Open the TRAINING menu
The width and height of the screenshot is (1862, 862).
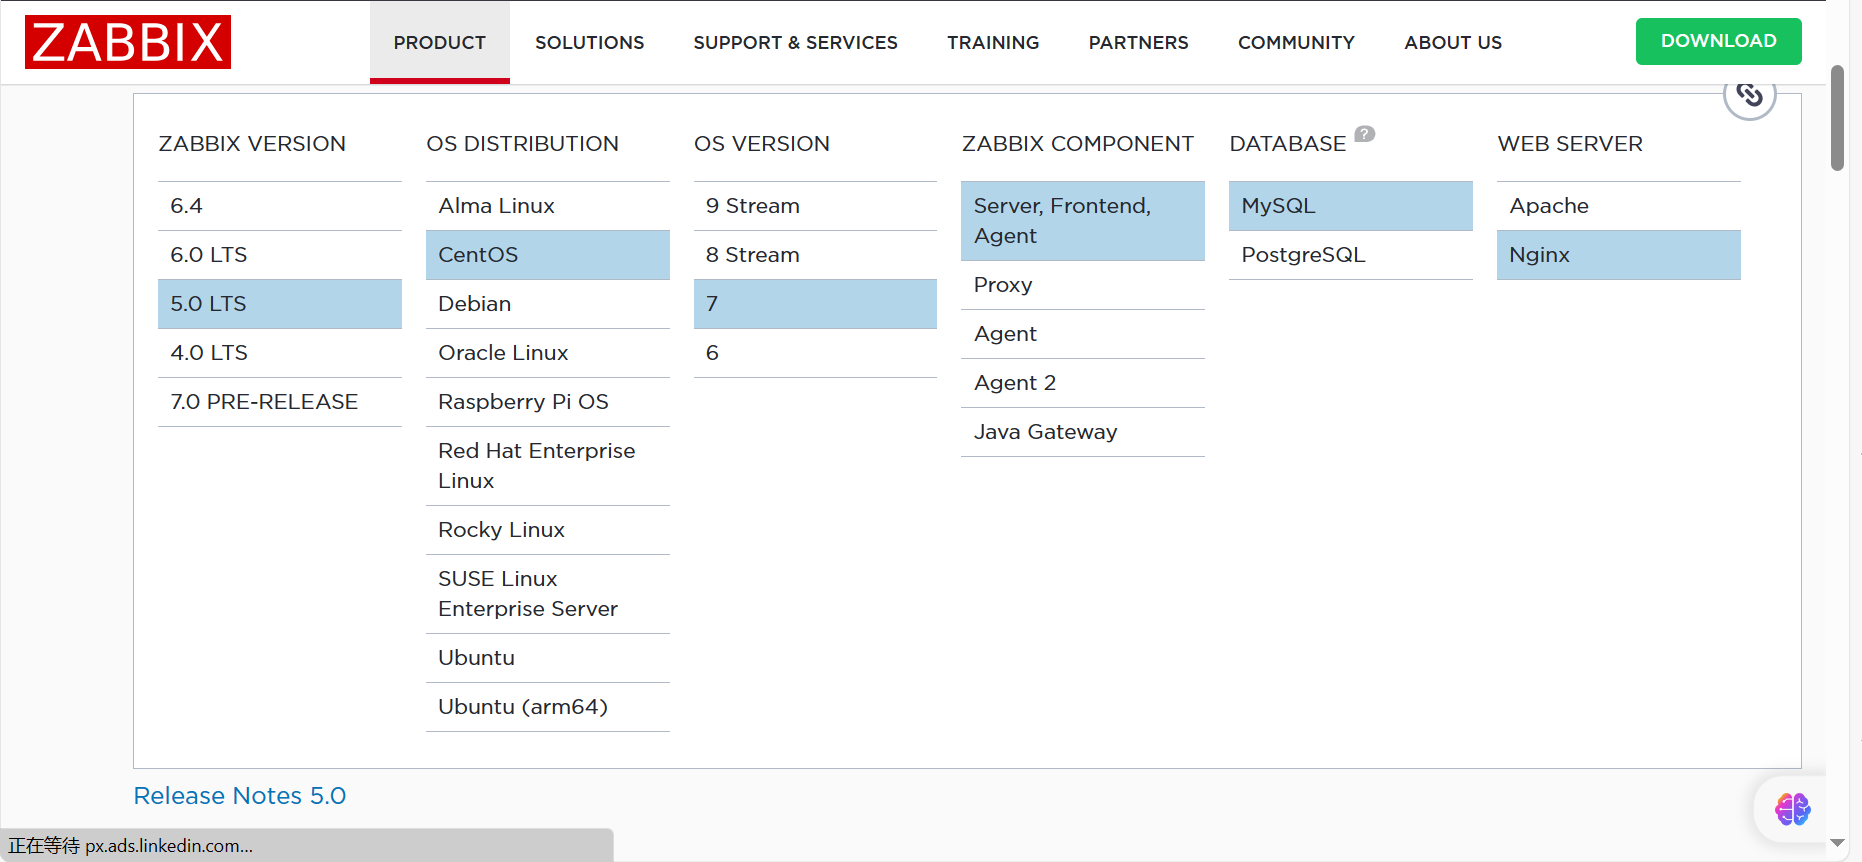point(993,42)
